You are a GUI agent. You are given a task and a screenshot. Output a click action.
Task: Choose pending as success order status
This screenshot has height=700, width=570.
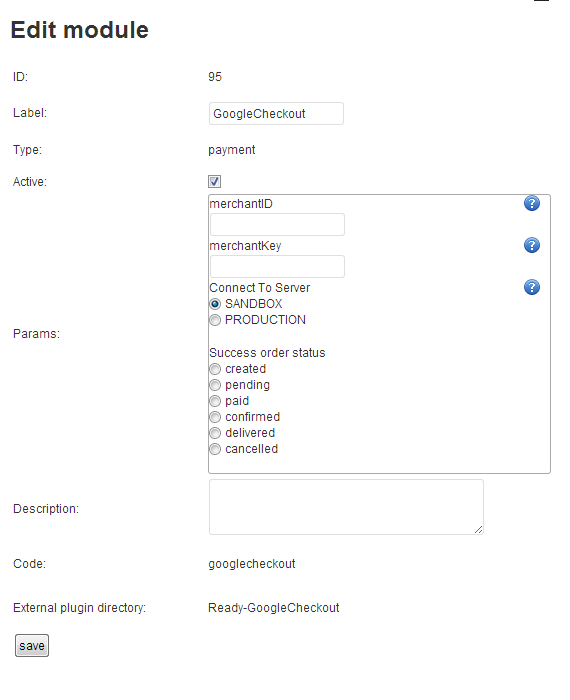coord(215,385)
